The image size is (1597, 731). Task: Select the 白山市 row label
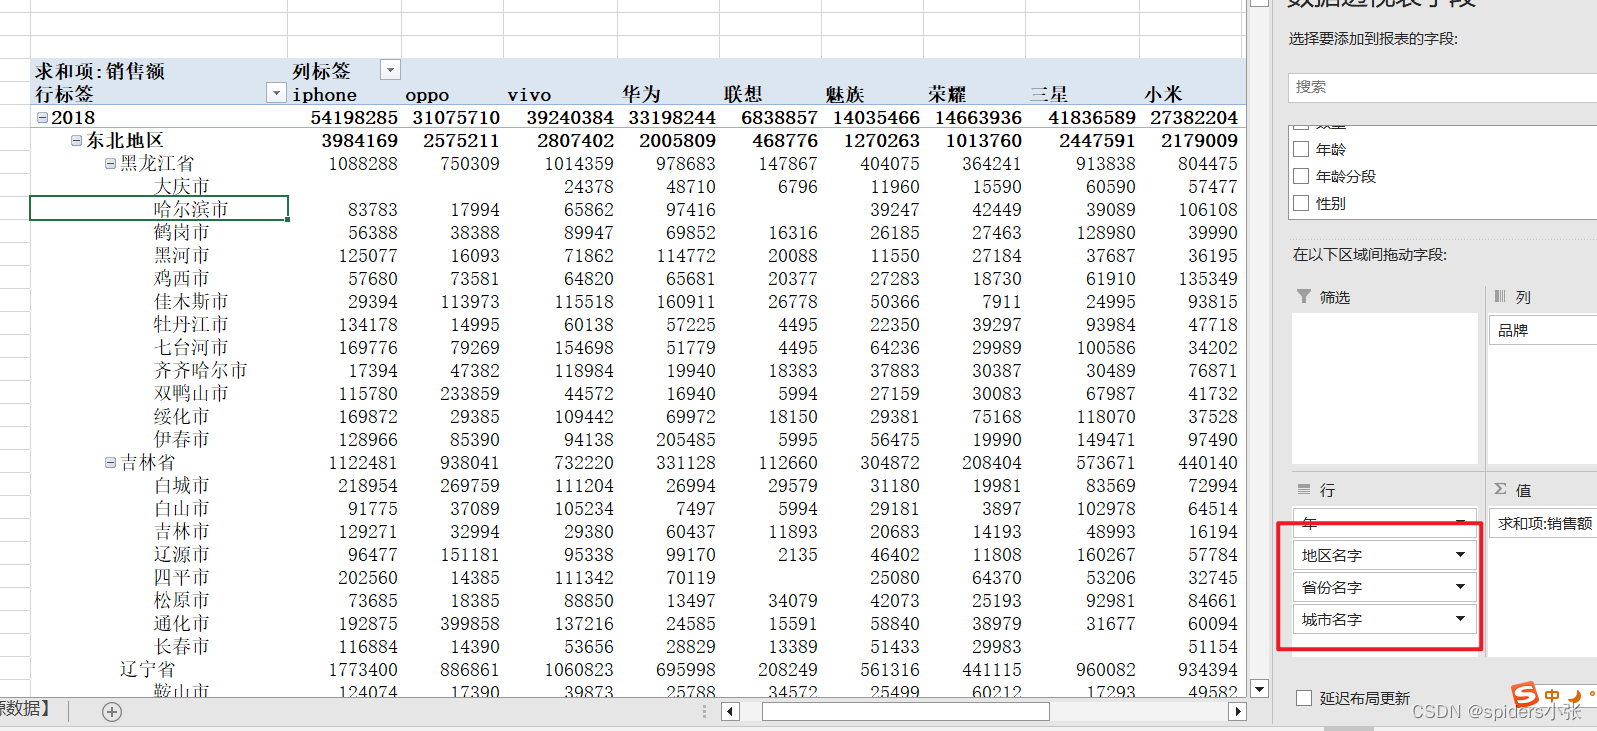tap(182, 508)
